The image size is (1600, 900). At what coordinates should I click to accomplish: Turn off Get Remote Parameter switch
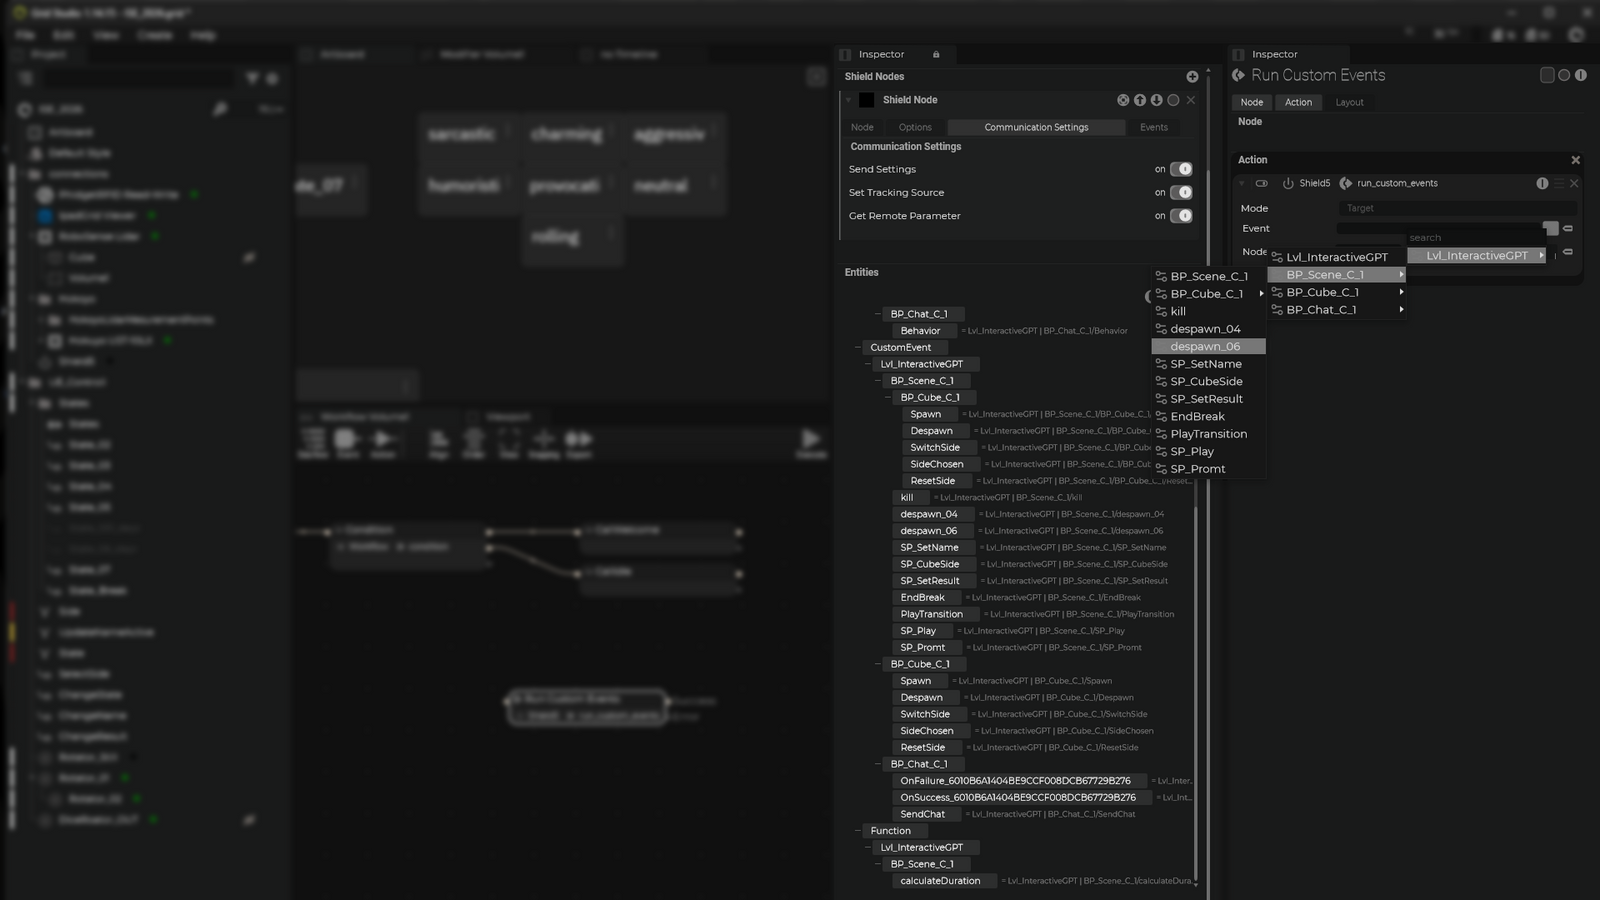click(x=1181, y=216)
